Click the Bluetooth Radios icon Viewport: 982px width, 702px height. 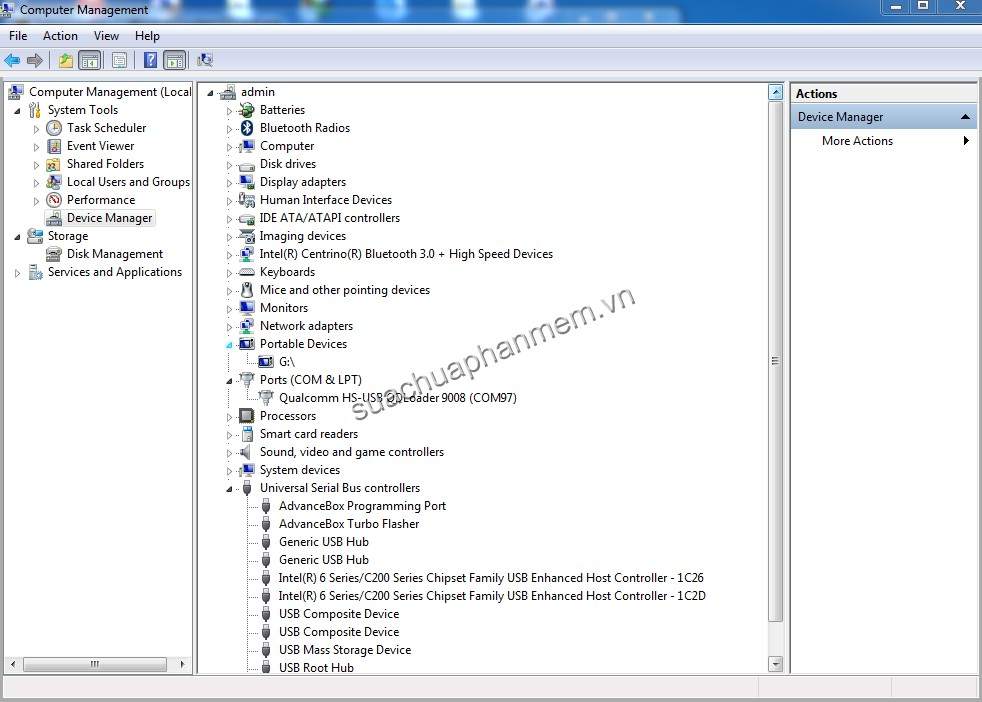(247, 128)
